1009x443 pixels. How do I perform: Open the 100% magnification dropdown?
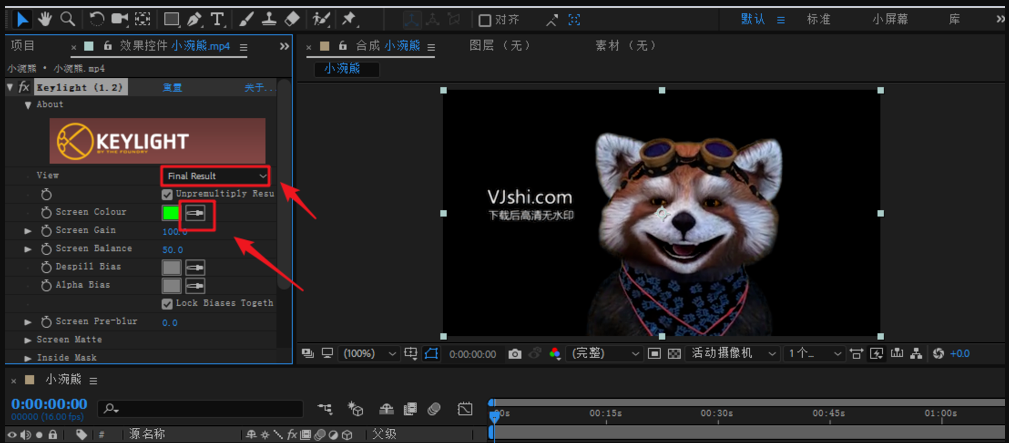coord(369,353)
